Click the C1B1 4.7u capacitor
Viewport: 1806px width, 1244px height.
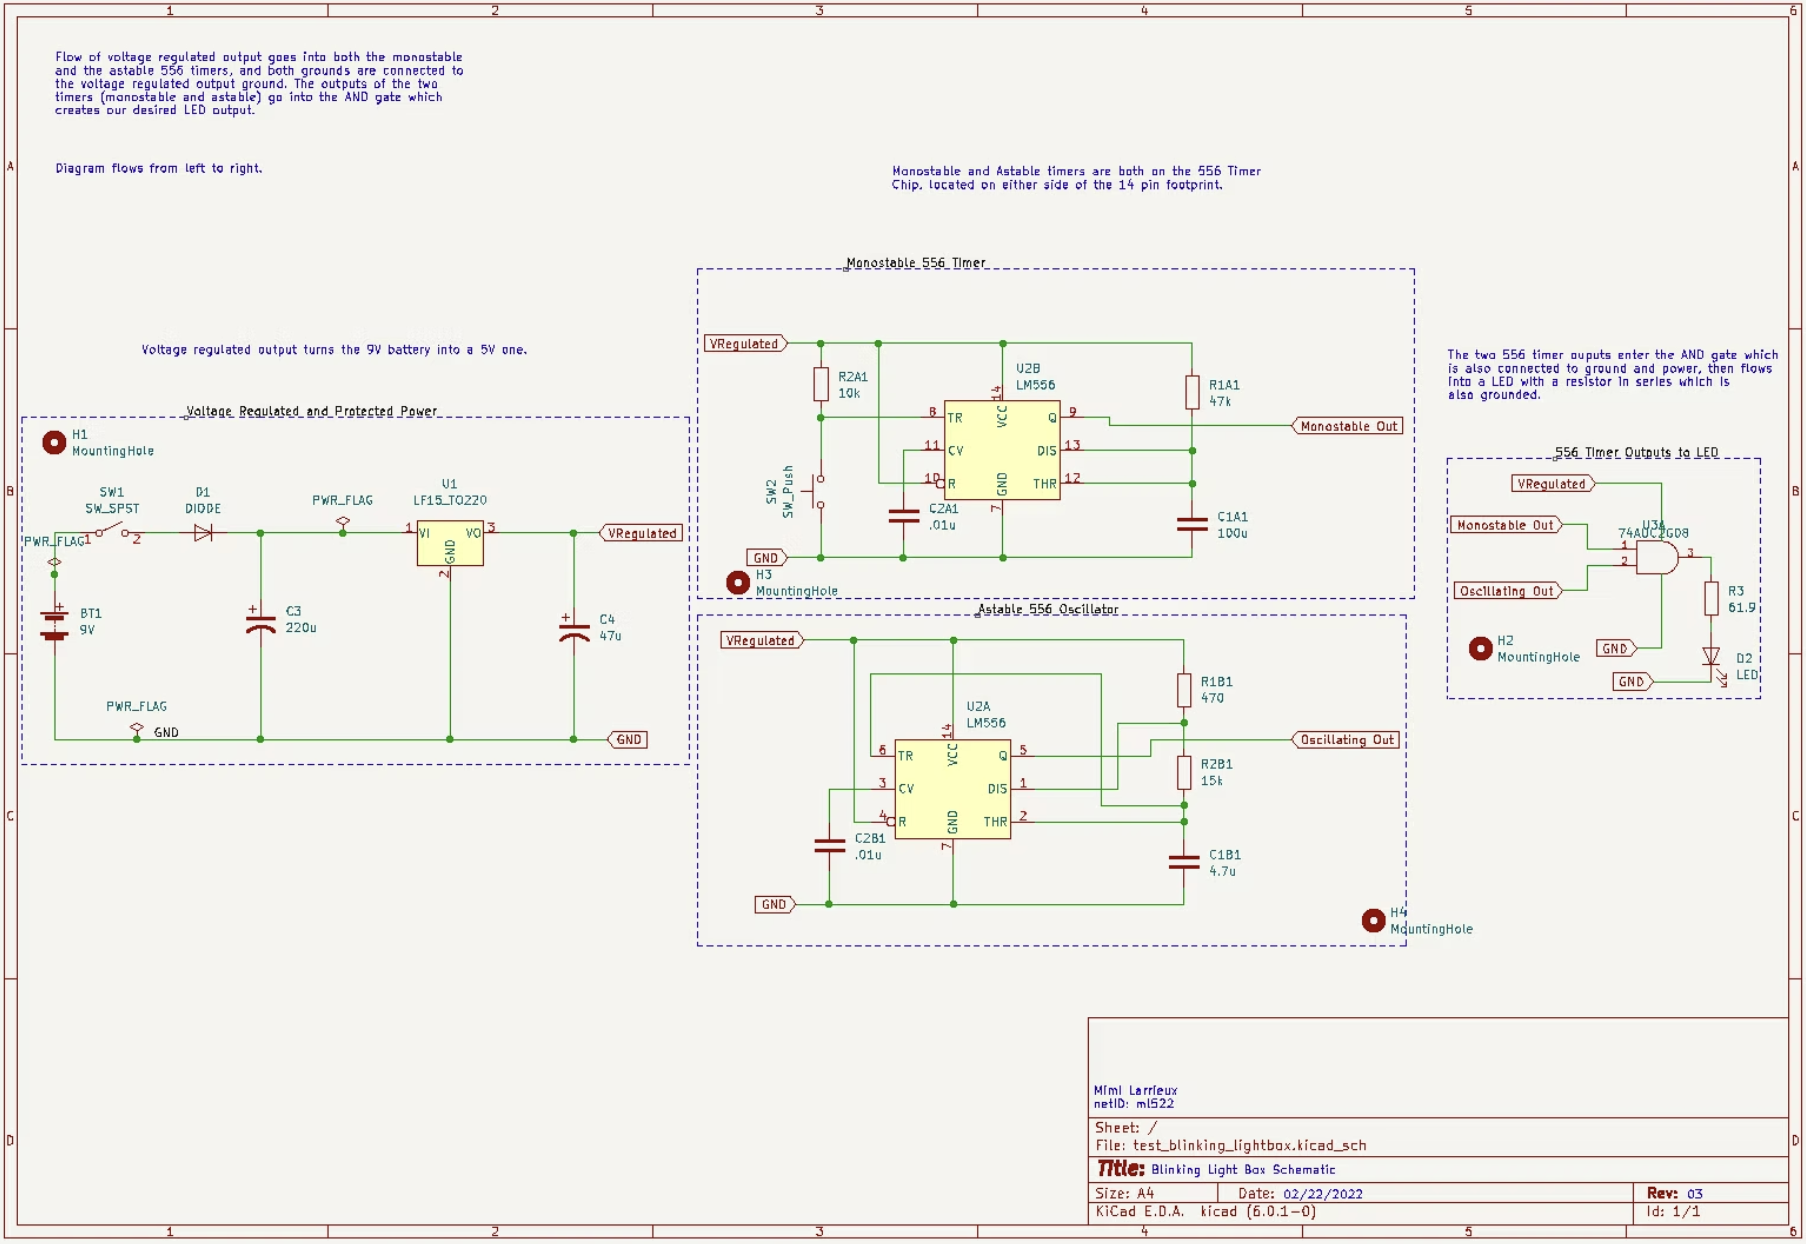[x=1184, y=861]
